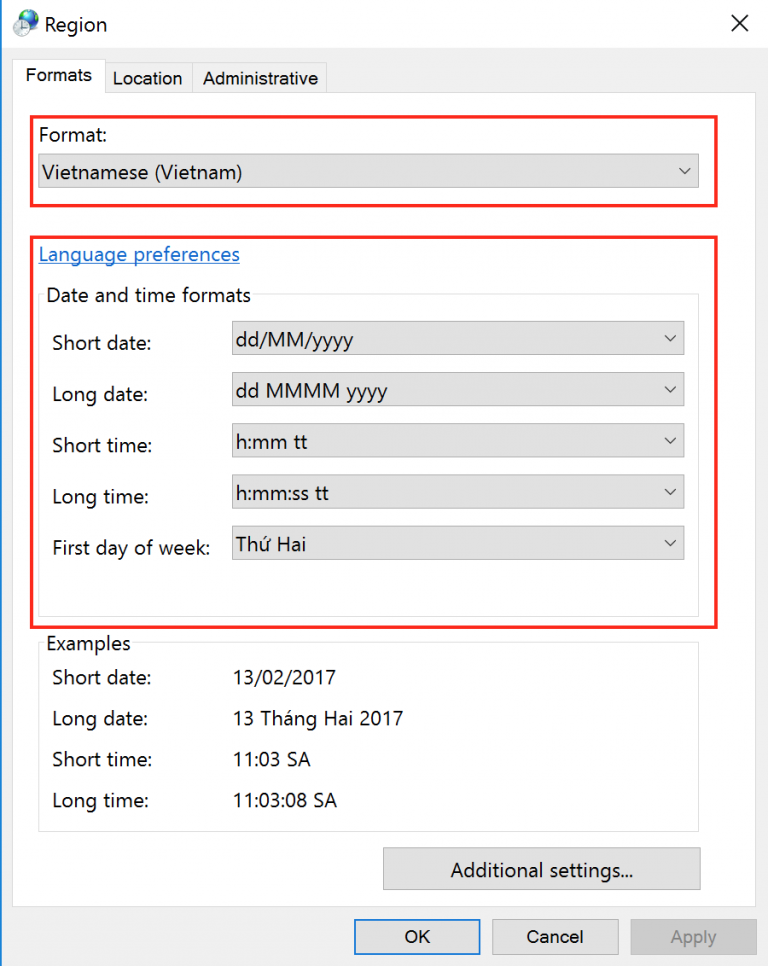This screenshot has height=966, width=768.
Task: Click the Region globe icon in title bar
Action: point(25,23)
